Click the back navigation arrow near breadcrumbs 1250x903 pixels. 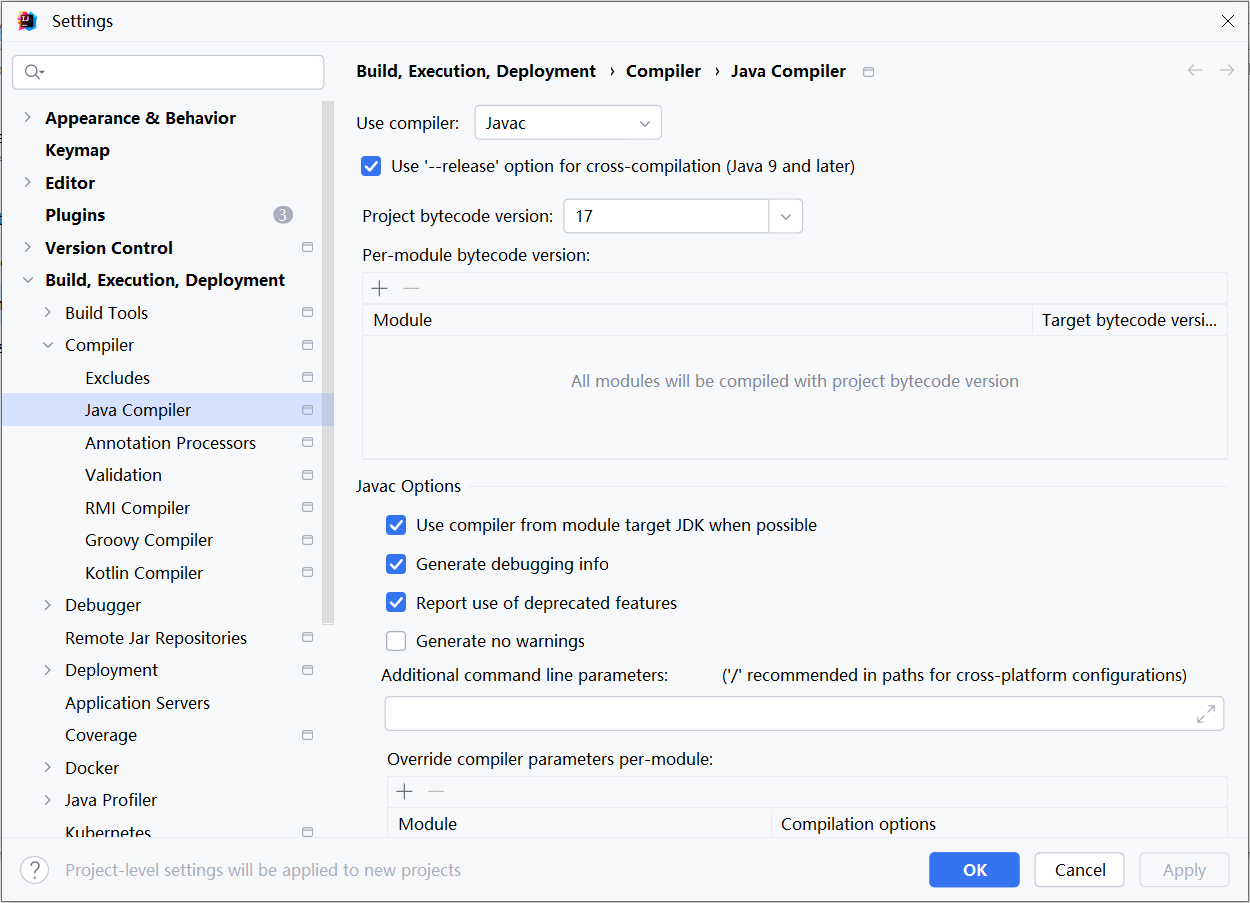[x=1194, y=70]
